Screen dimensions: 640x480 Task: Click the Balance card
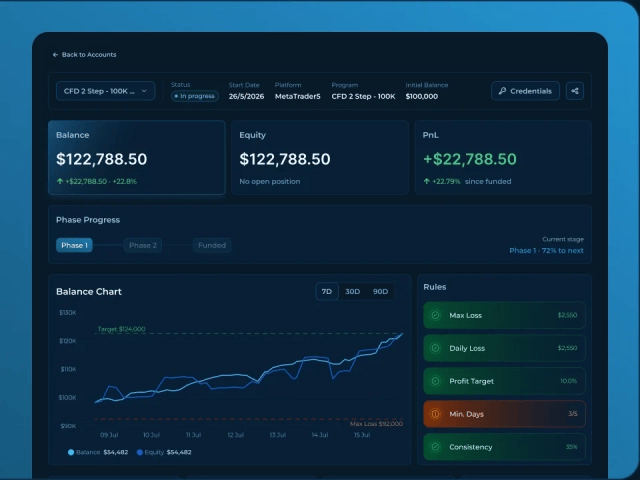137,157
